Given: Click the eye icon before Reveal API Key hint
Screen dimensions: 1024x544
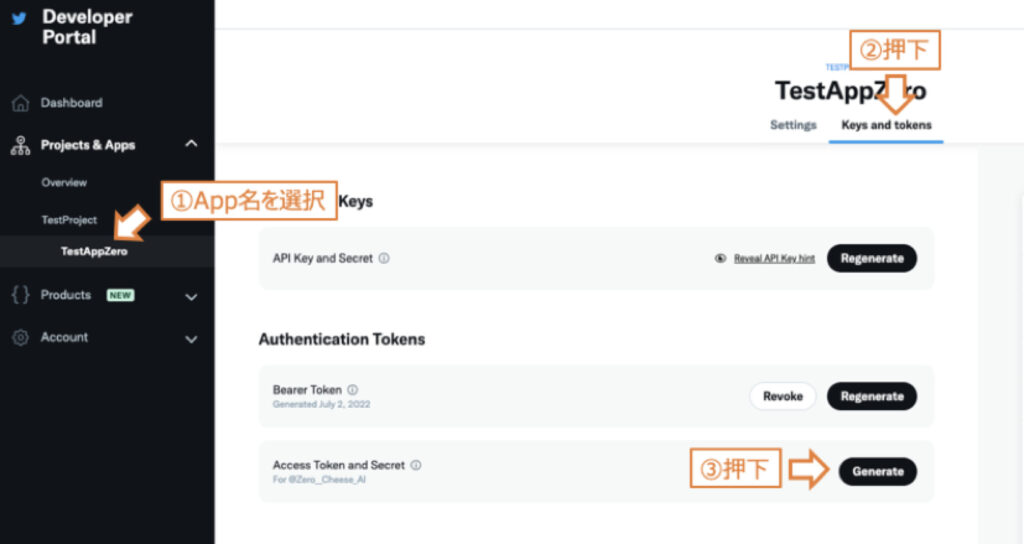Looking at the screenshot, I should click(720, 259).
